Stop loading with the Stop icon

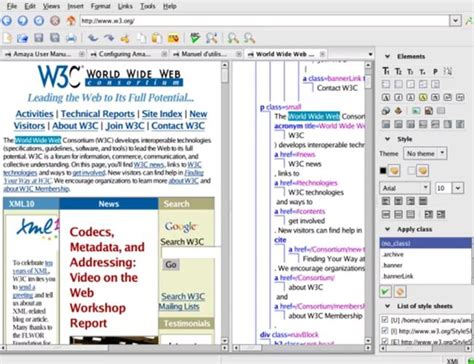click(x=55, y=21)
